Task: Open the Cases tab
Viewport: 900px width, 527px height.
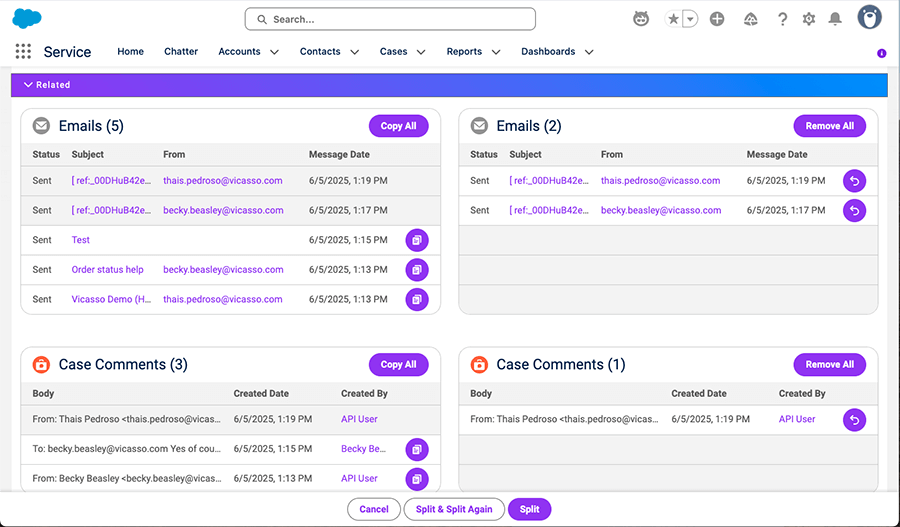Action: (393, 52)
